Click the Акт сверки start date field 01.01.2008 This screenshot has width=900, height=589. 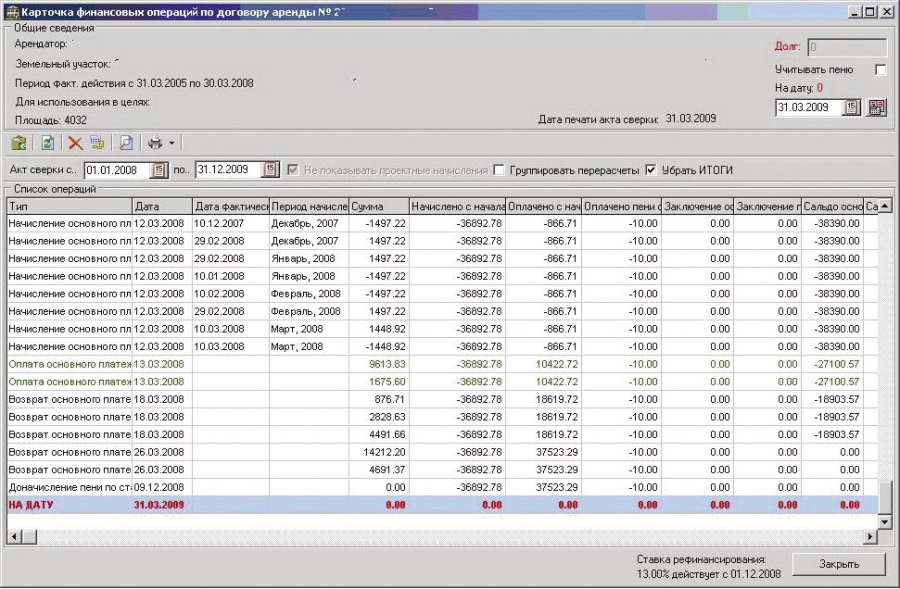[x=118, y=170]
